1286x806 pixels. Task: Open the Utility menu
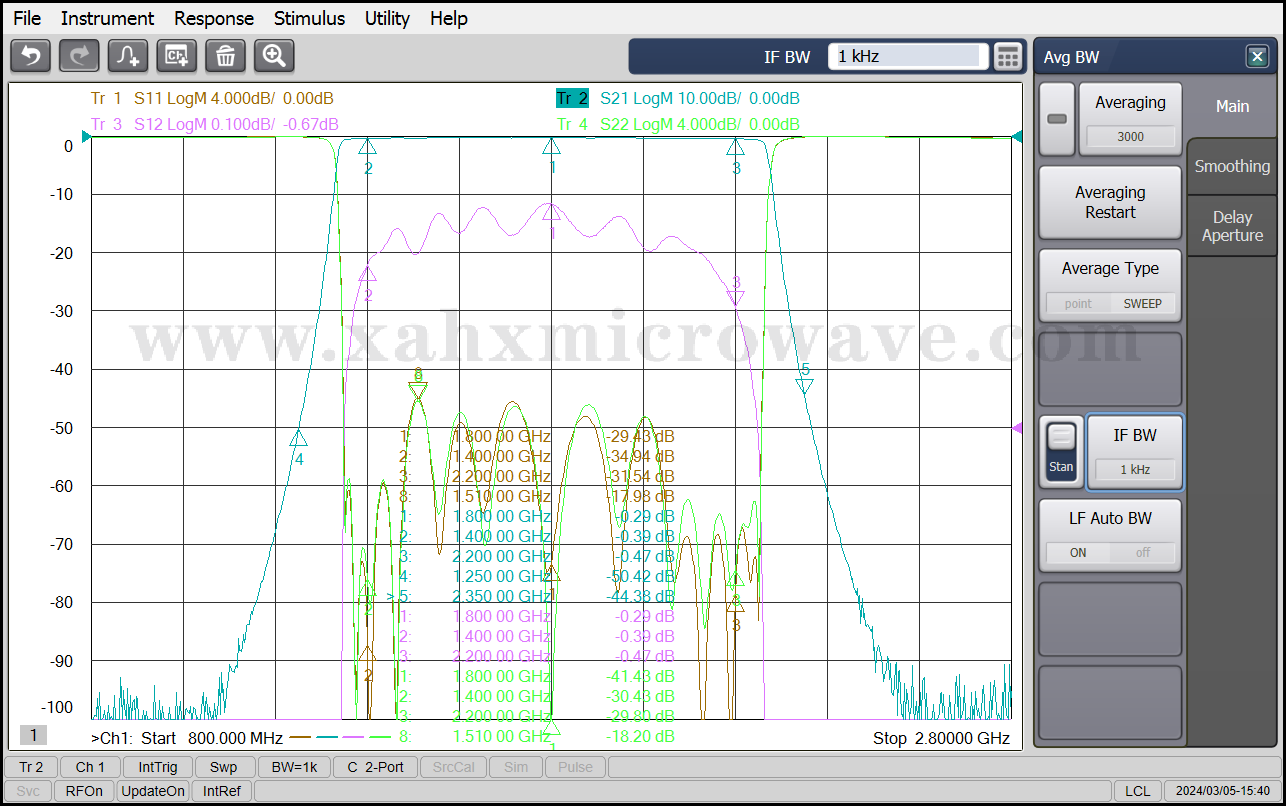(387, 18)
